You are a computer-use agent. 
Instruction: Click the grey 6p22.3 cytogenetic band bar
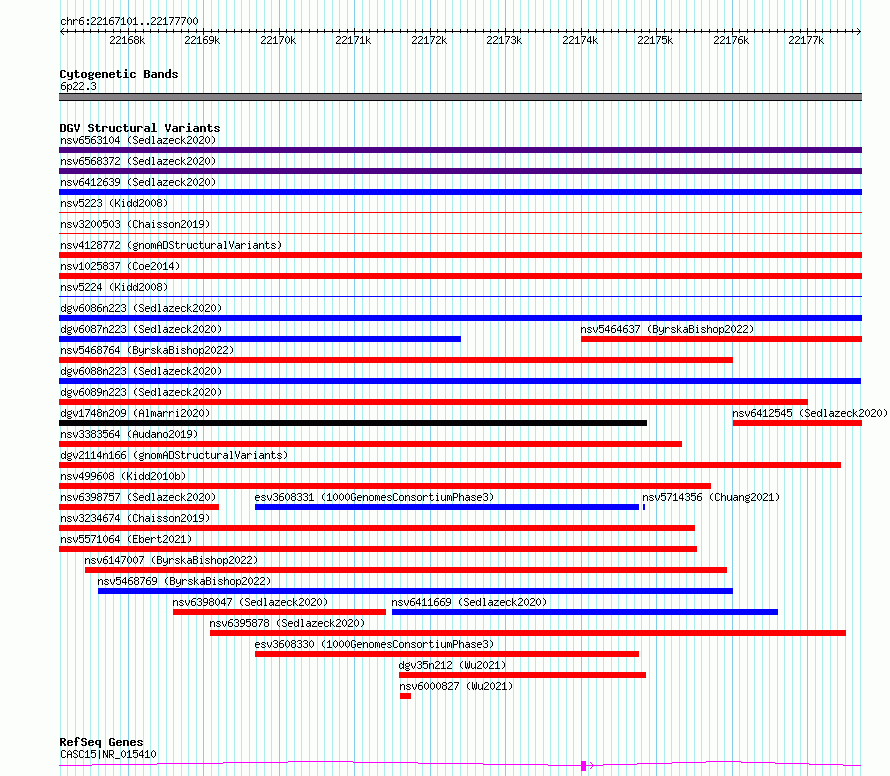[460, 97]
